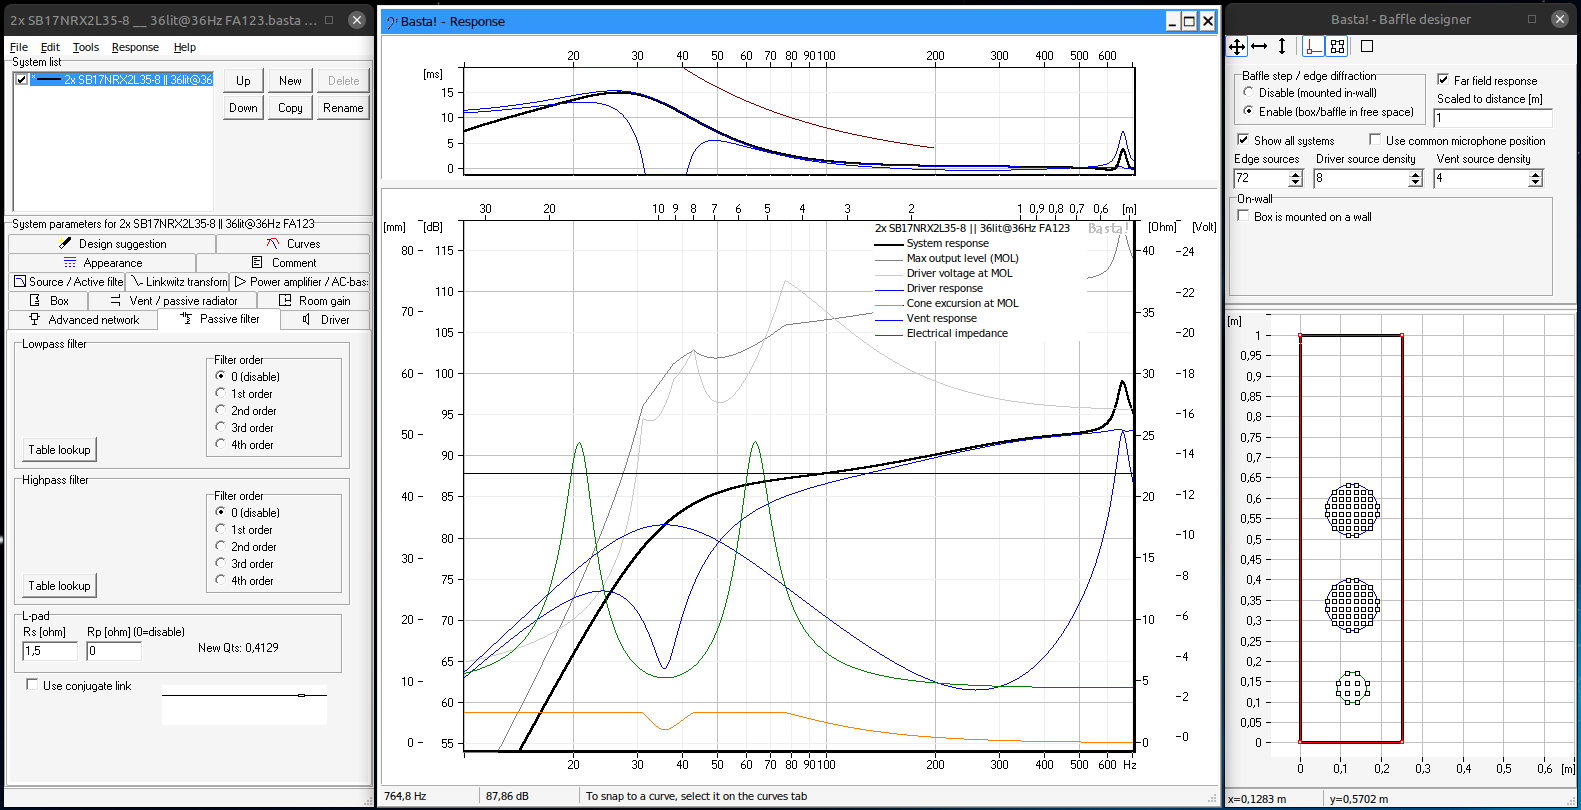Decrease Edge sources spinner value
The image size is (1581, 810).
pyautogui.click(x=1296, y=182)
